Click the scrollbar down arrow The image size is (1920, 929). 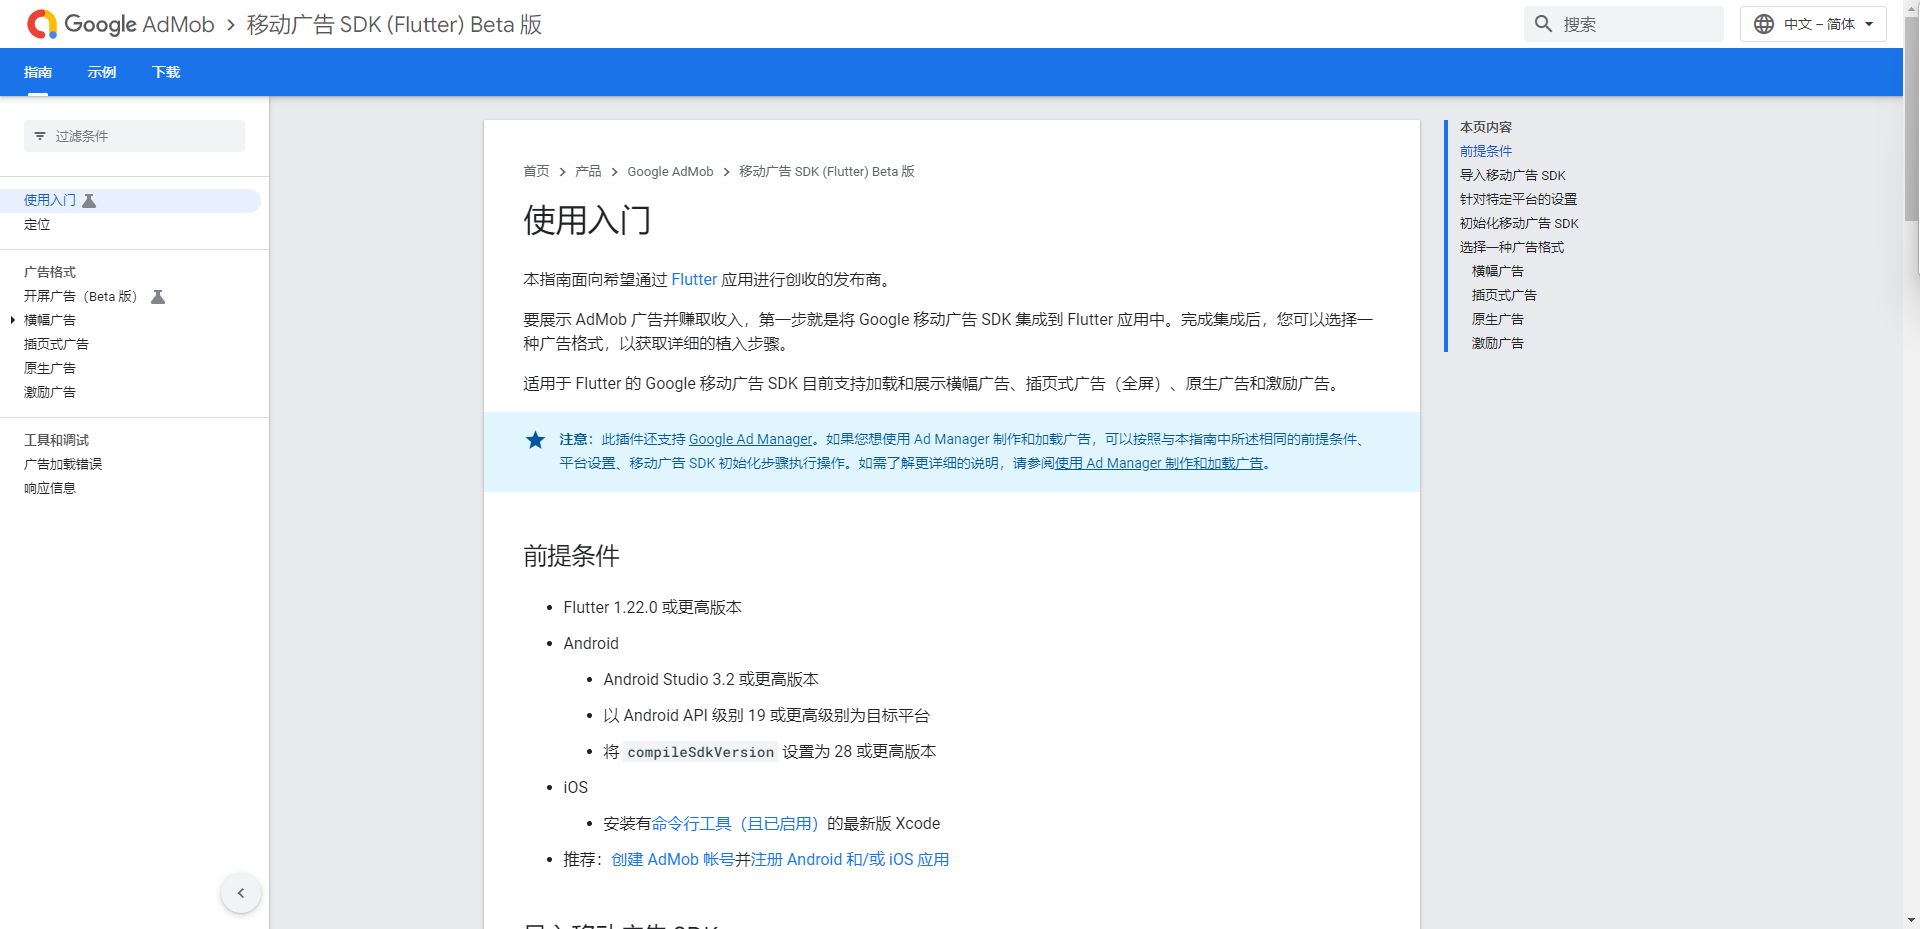click(1911, 920)
